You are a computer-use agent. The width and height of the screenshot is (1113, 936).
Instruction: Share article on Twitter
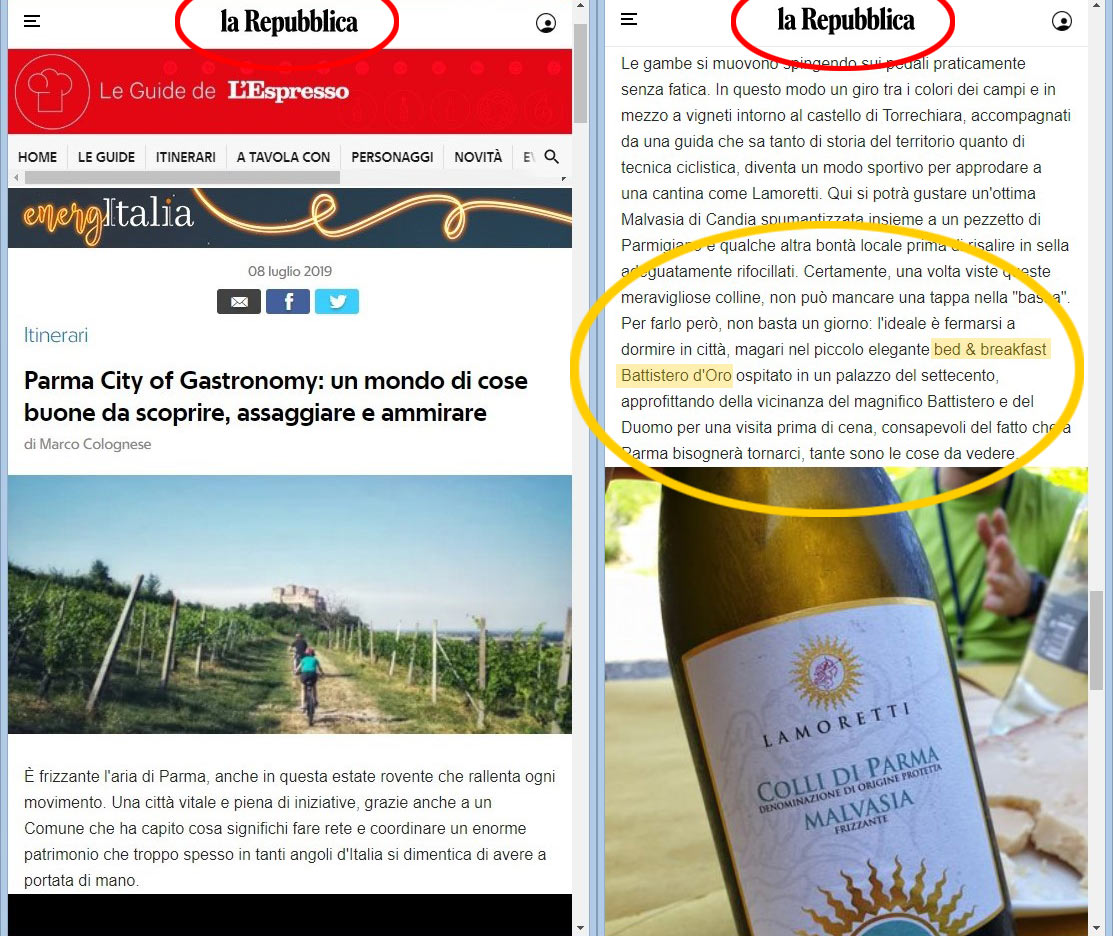[337, 302]
